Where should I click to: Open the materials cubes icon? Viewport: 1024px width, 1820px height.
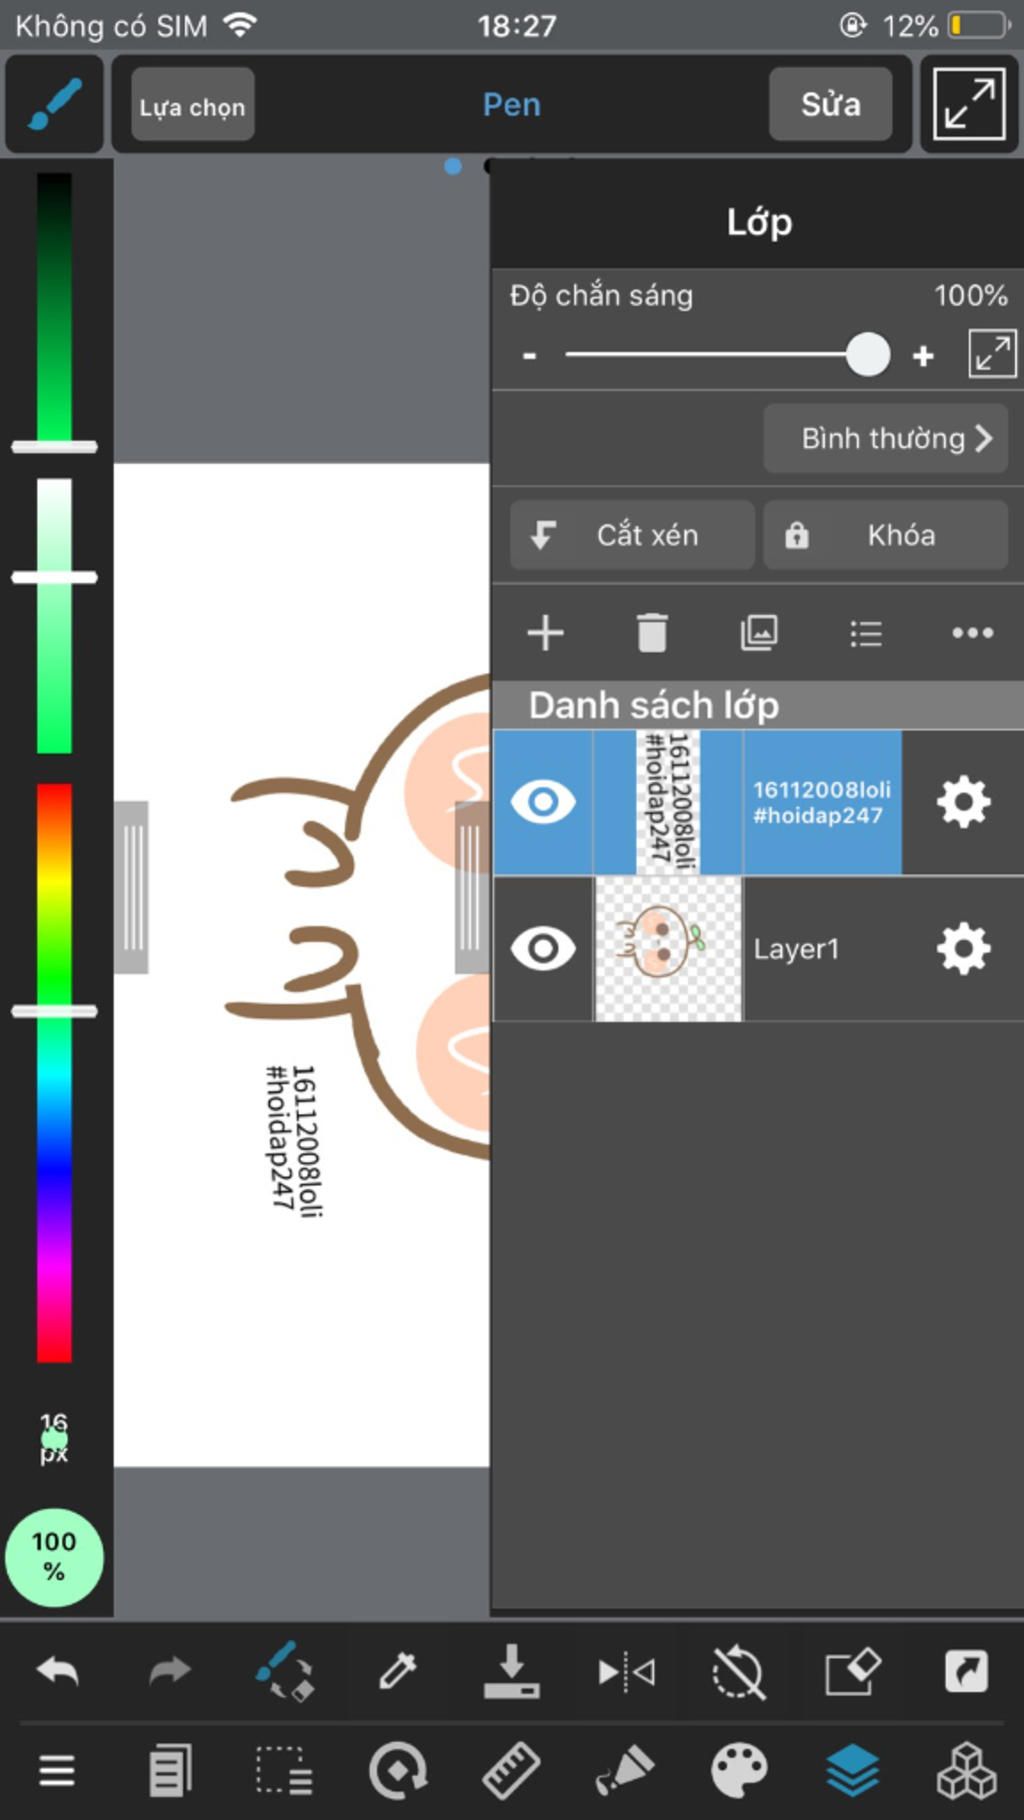point(966,1770)
